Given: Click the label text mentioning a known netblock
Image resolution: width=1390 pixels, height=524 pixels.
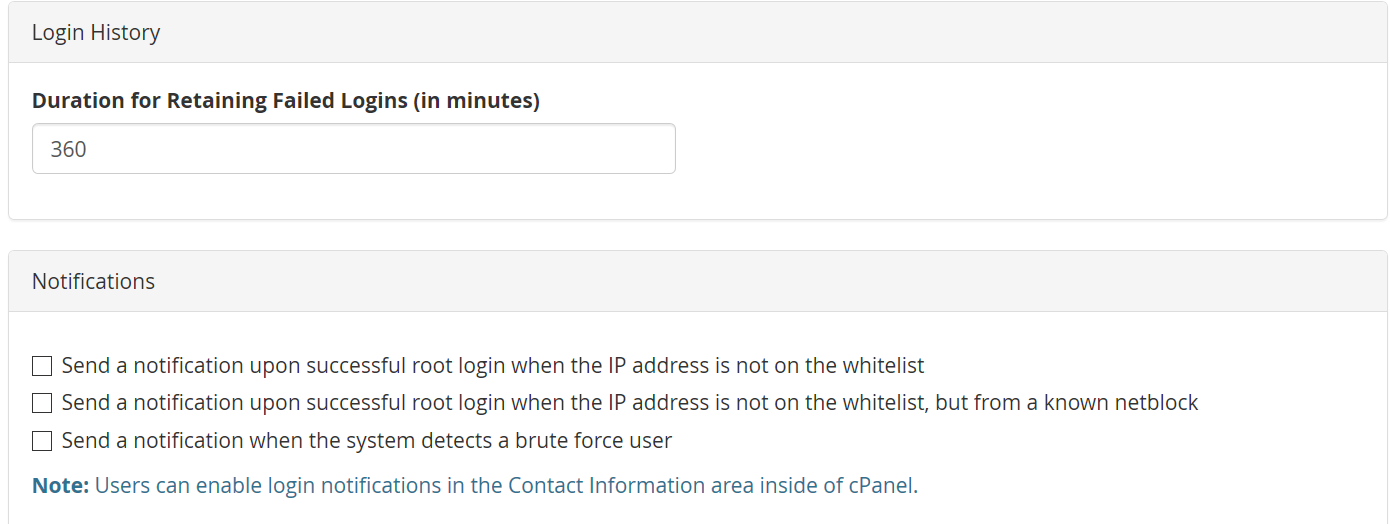Looking at the screenshot, I should pos(630,403).
